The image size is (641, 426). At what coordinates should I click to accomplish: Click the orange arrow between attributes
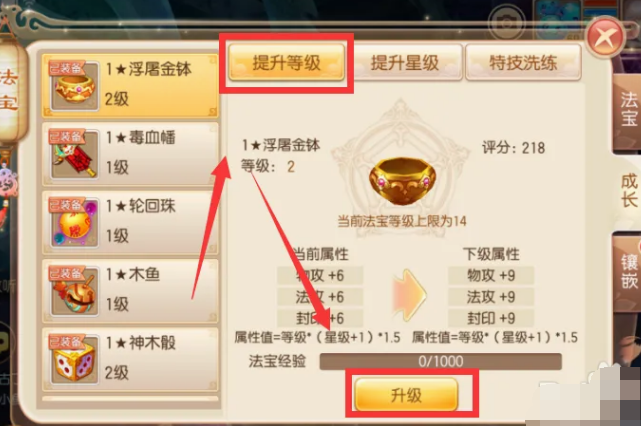pos(409,294)
